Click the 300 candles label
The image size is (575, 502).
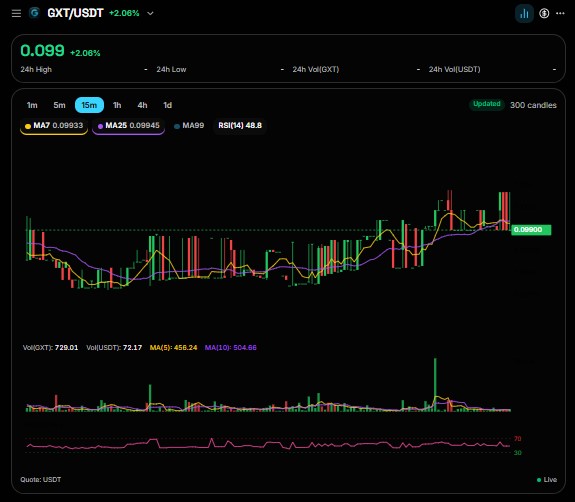533,105
